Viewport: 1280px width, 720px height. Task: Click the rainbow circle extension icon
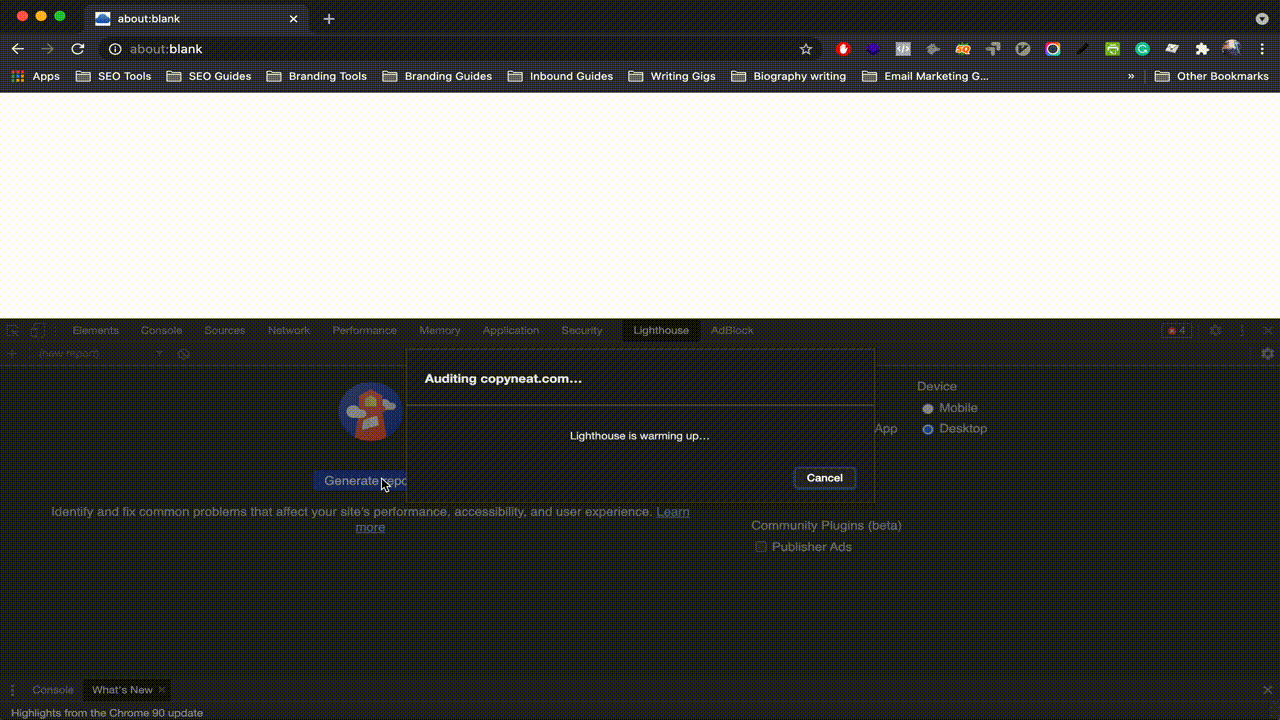[1053, 49]
